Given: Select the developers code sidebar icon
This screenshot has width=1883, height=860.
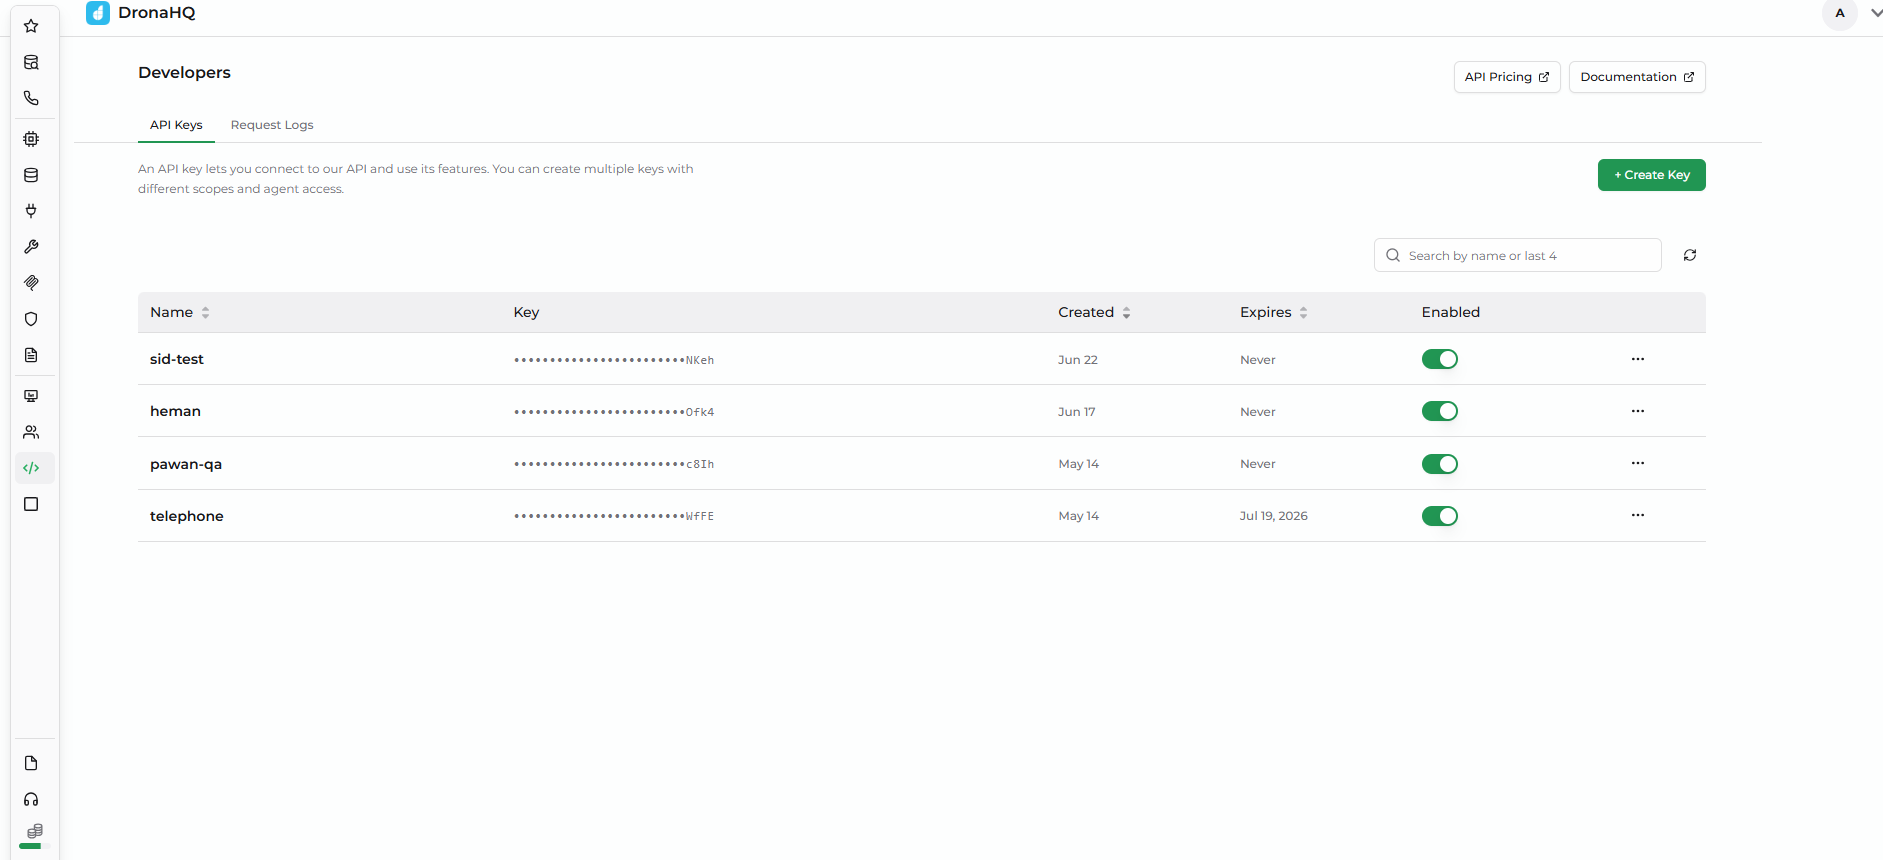Looking at the screenshot, I should [31, 468].
